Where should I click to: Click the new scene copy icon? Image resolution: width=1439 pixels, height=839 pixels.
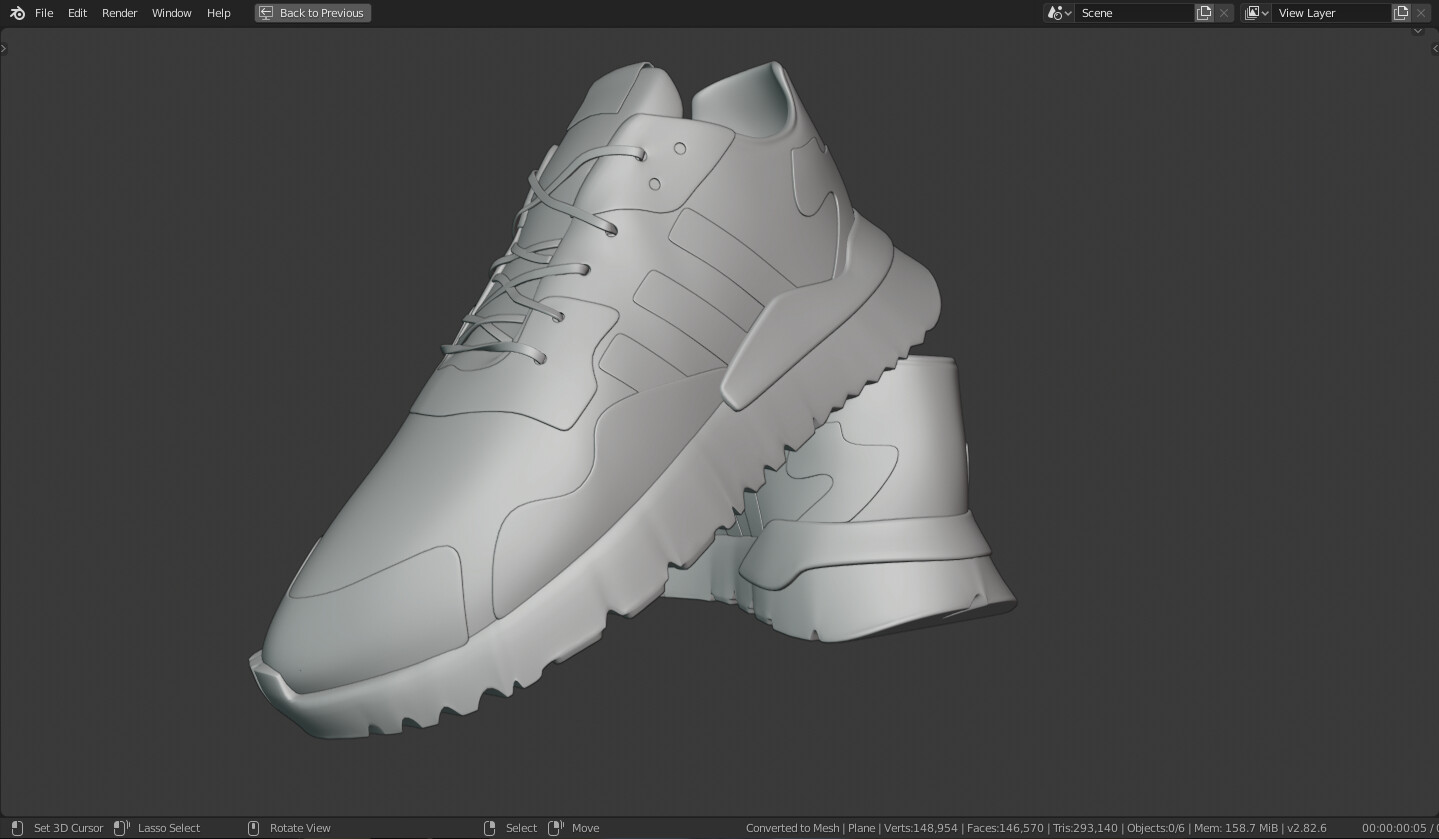pos(1205,13)
